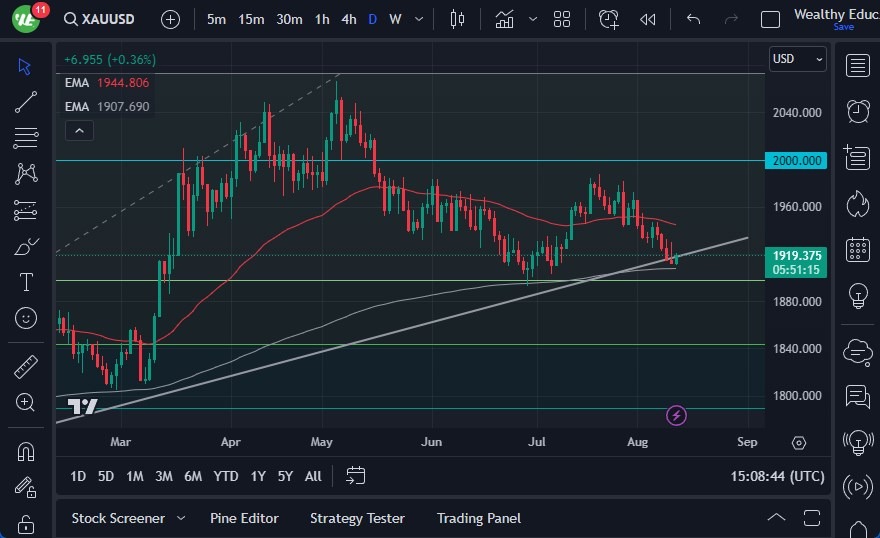The image size is (880, 538).
Task: Select the text annotation tool
Action: click(26, 282)
